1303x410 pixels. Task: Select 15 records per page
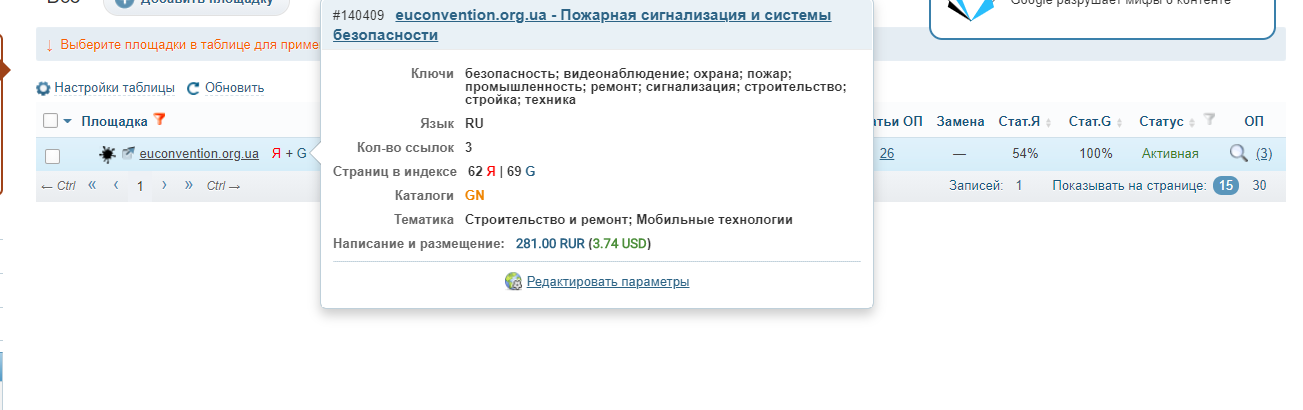point(1226,186)
